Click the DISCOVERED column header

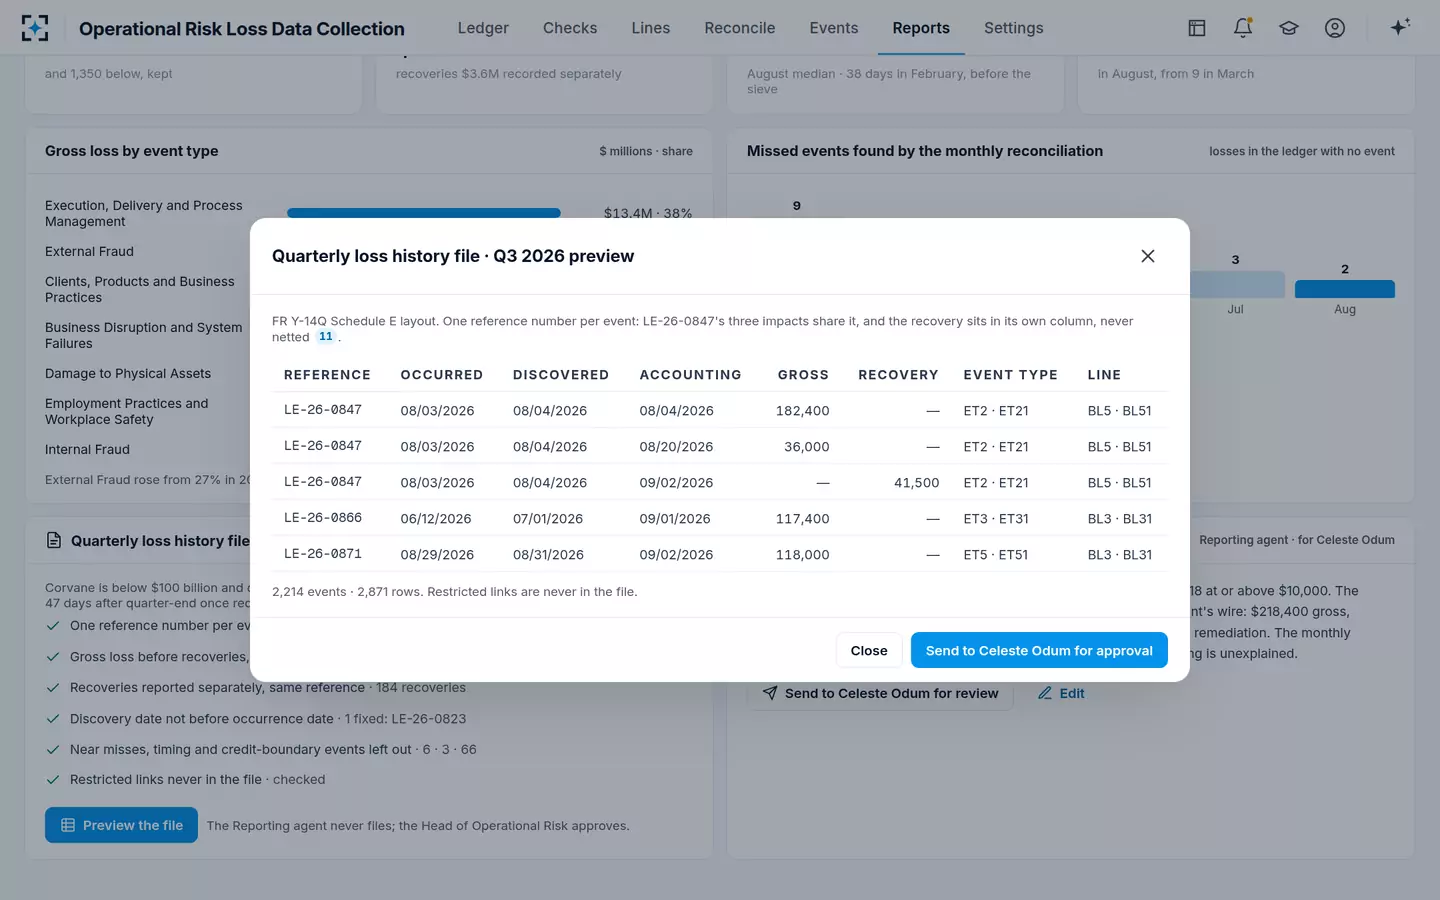[x=561, y=375]
